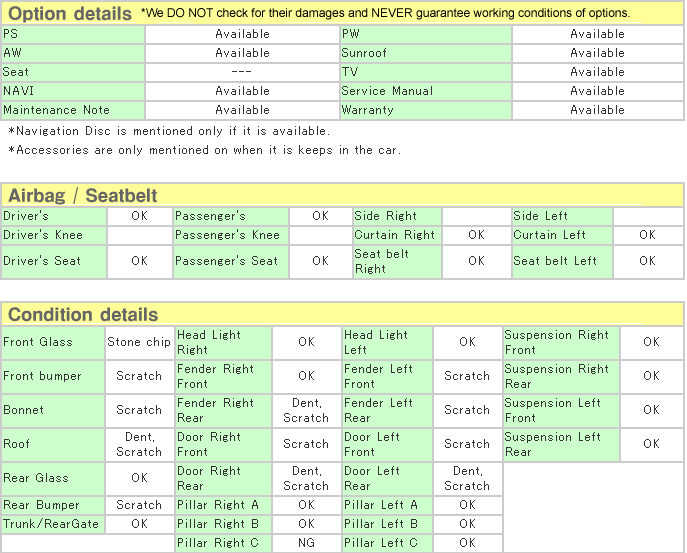Click the Suspension Left Rear label
The height and width of the screenshot is (553, 687).
pos(553,444)
